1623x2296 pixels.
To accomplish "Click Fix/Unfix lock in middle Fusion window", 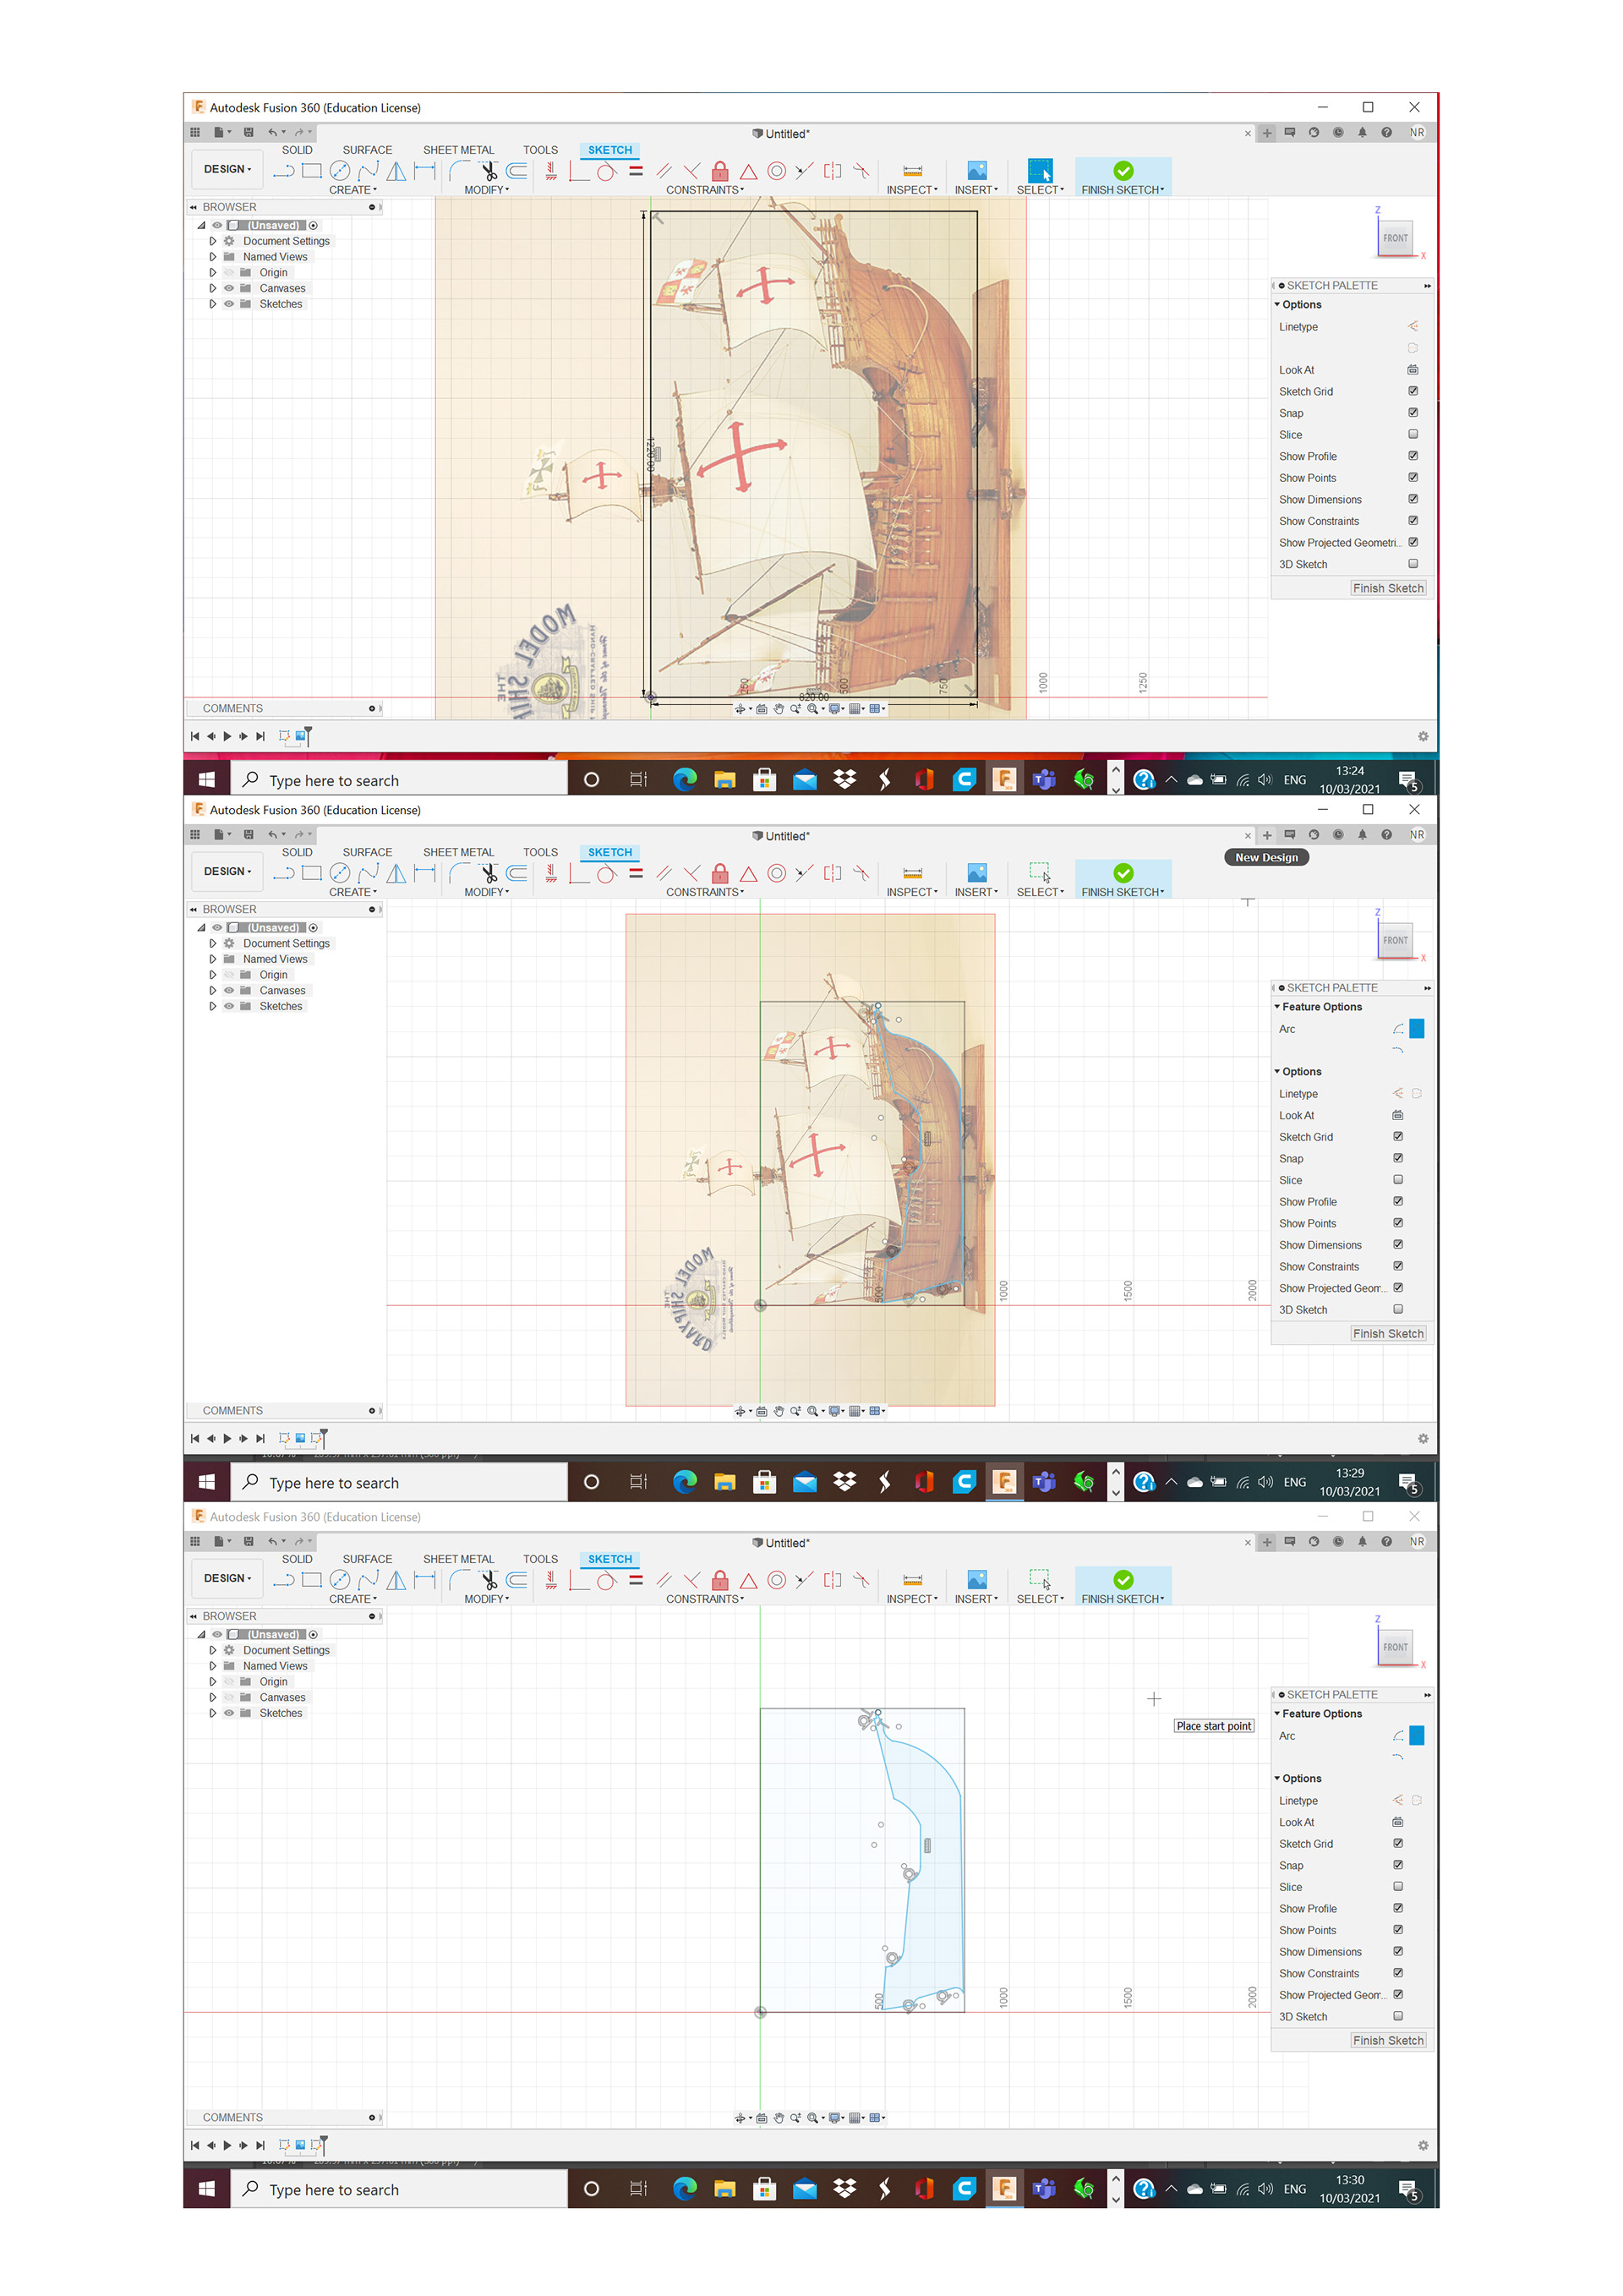I will tap(720, 873).
